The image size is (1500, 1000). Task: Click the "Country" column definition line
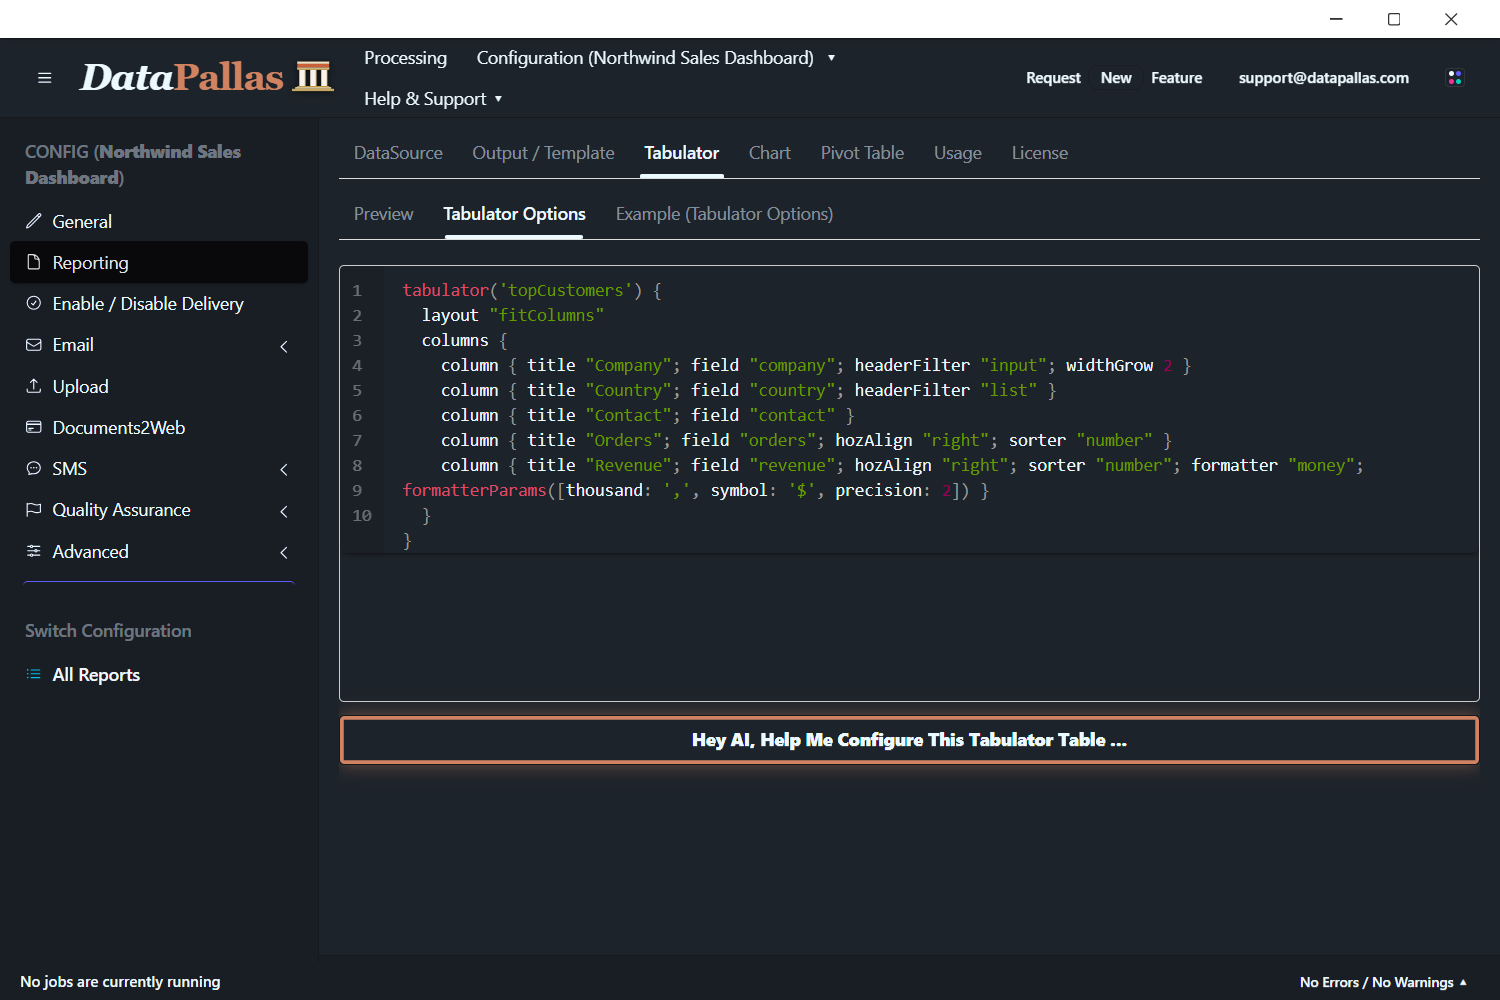pos(749,390)
